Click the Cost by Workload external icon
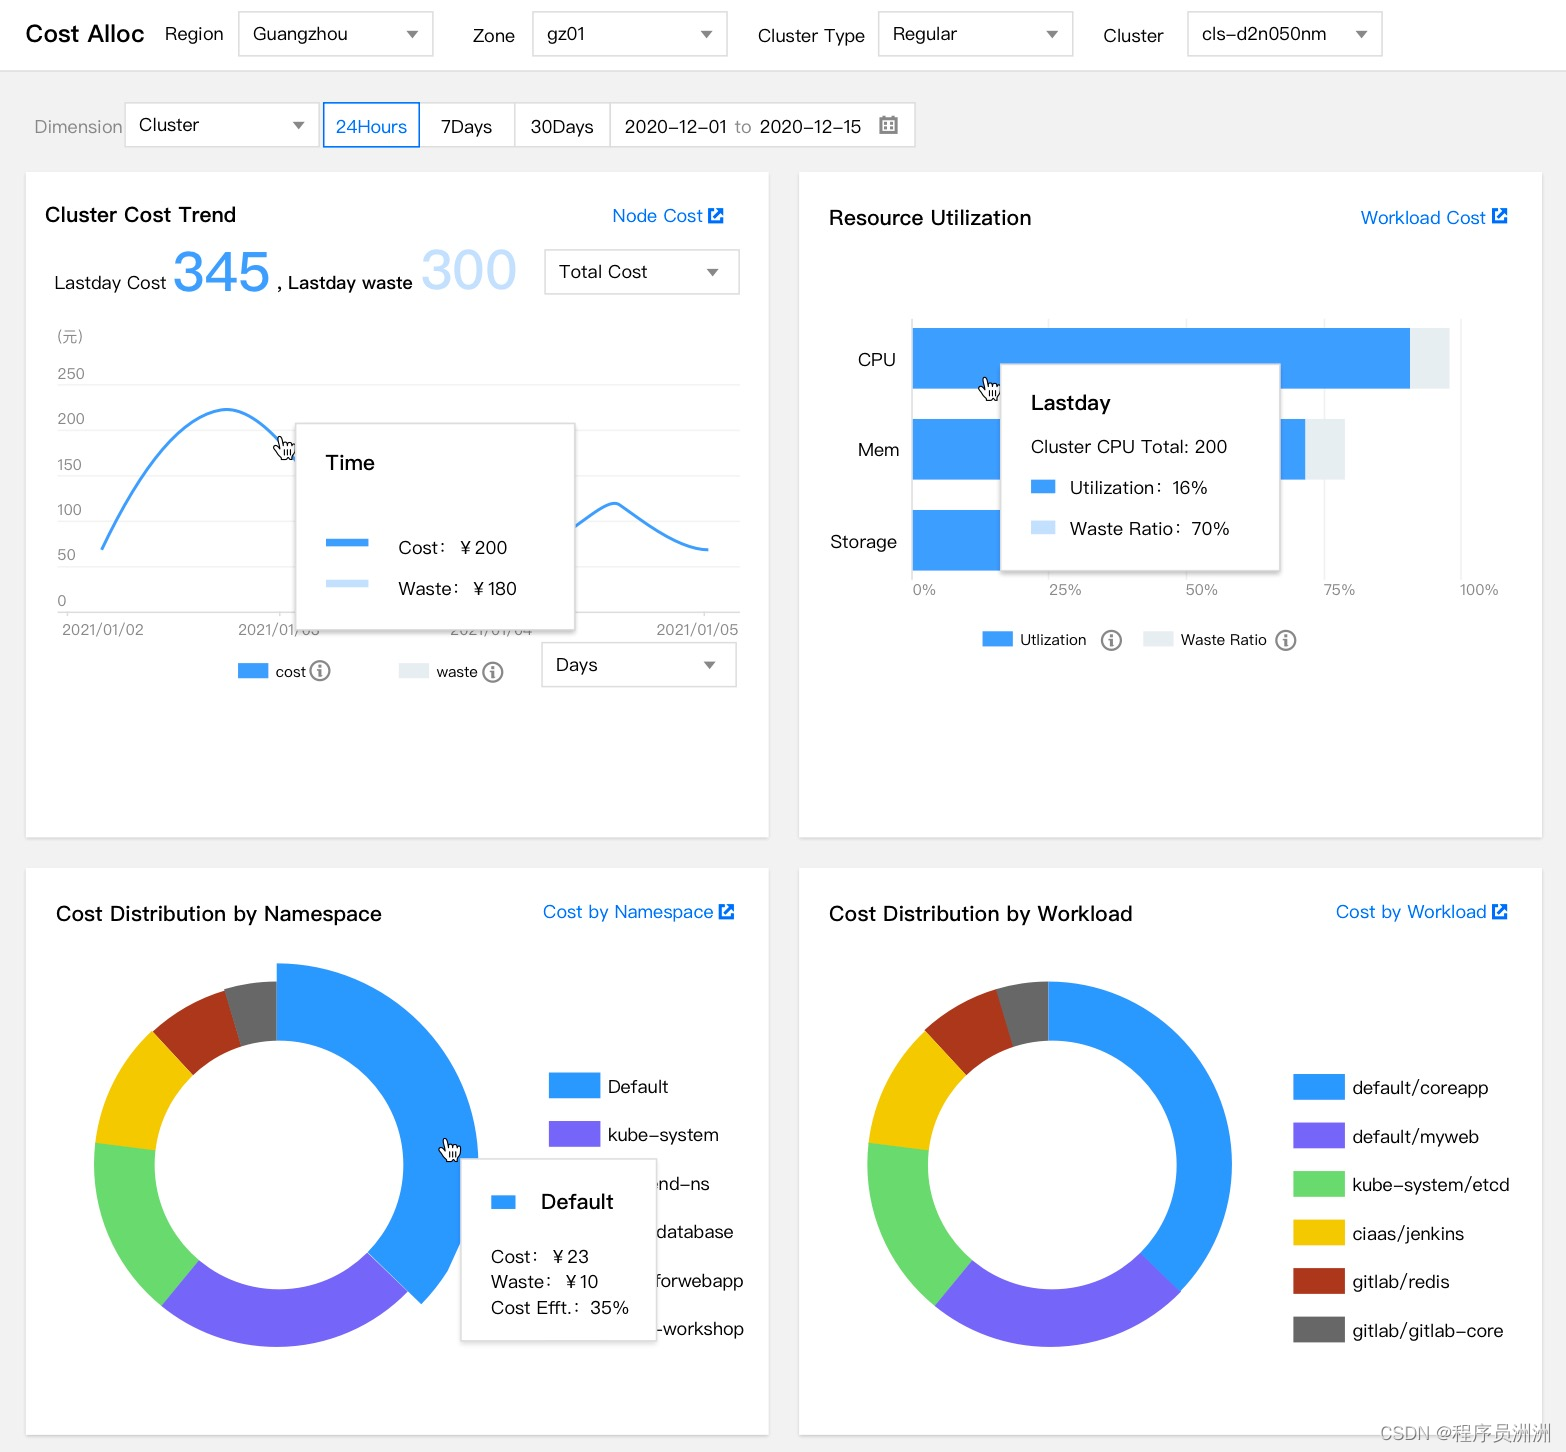Viewport: 1566px width, 1452px height. (x=1500, y=911)
